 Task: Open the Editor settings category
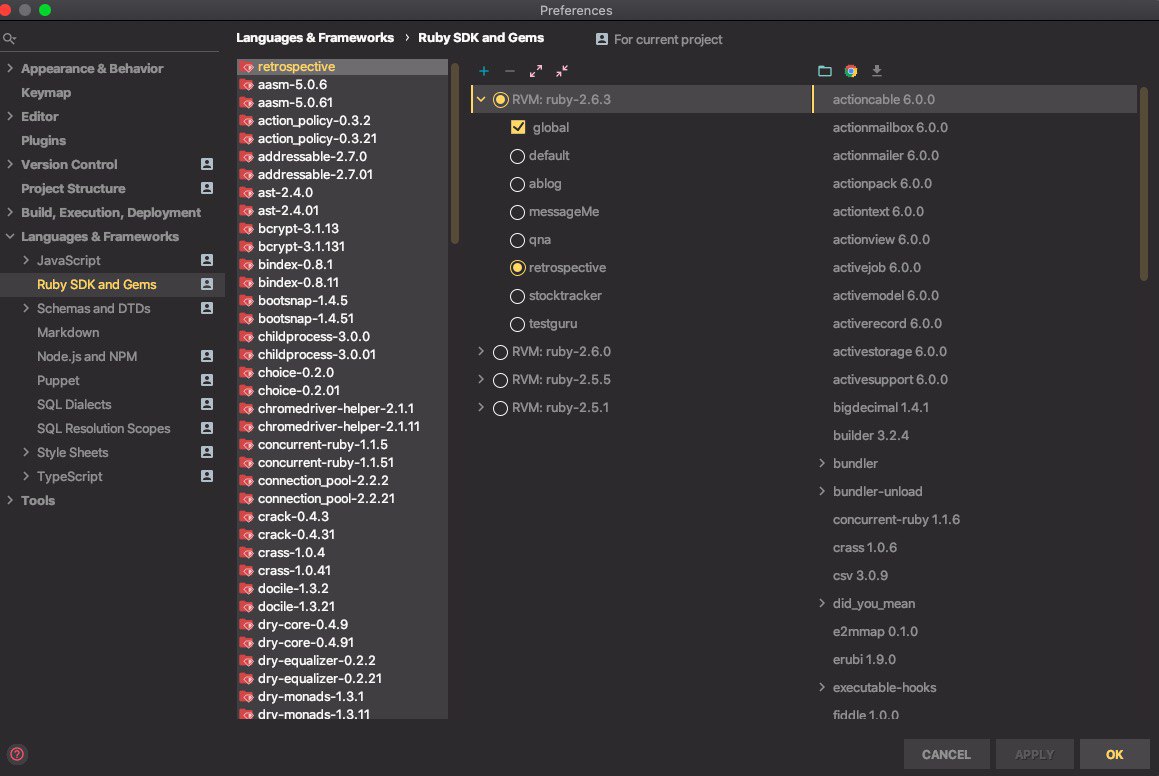pyautogui.click(x=39, y=116)
